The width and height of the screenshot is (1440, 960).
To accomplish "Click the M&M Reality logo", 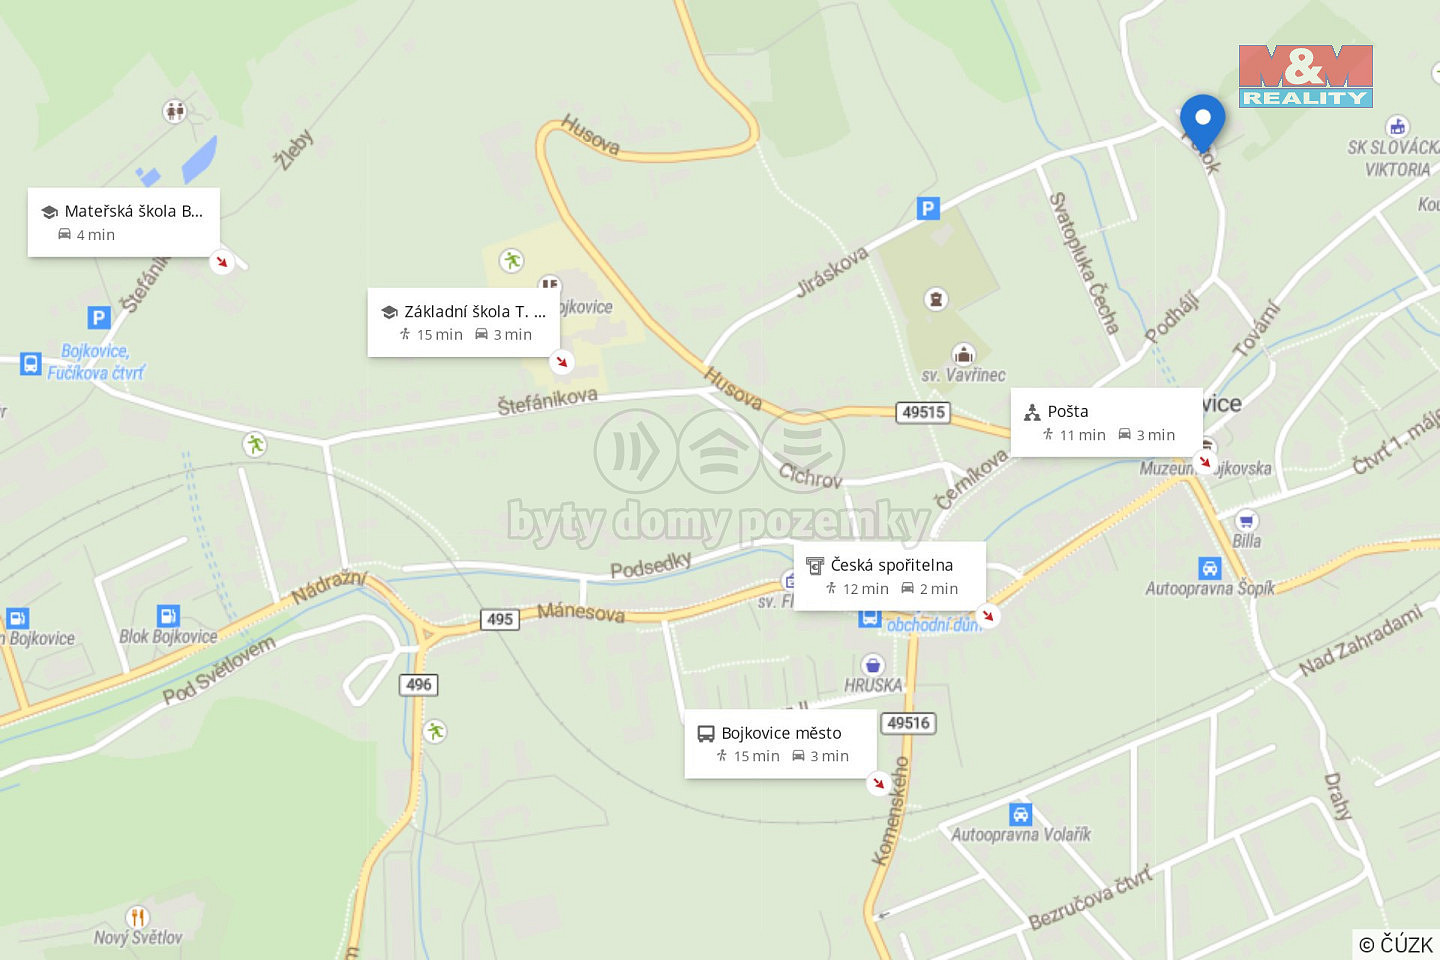I will pyautogui.click(x=1306, y=76).
